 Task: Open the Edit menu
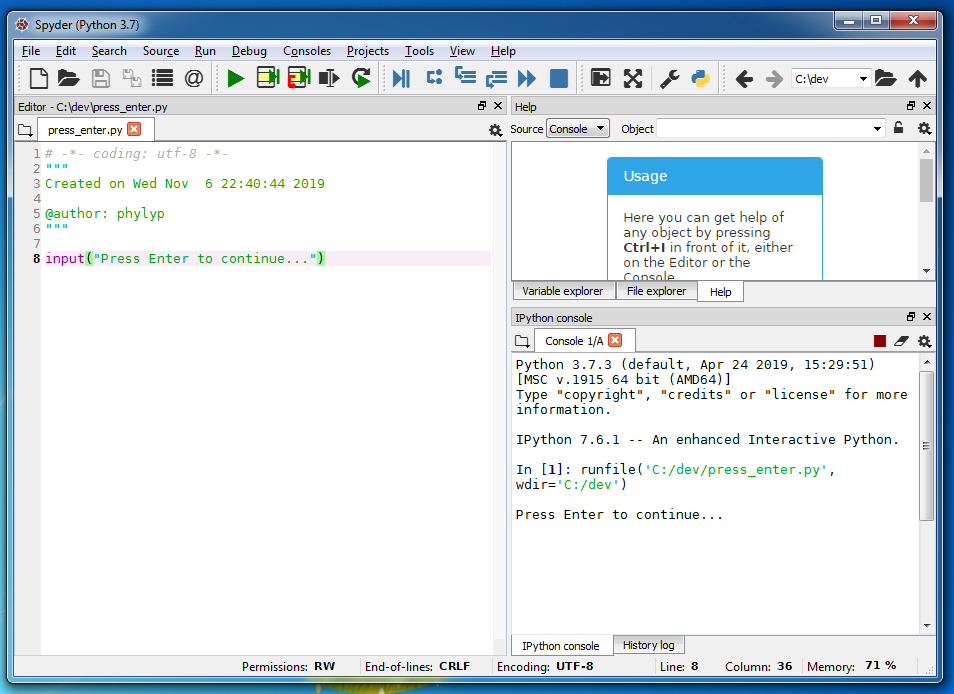click(66, 51)
